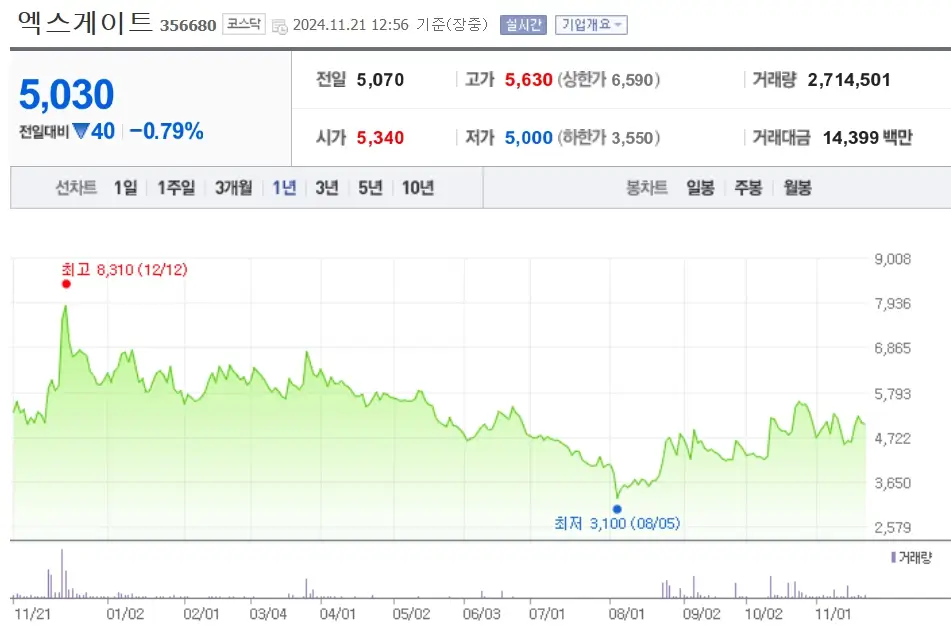Click the 거래량 value 2,714,501

(x=849, y=79)
